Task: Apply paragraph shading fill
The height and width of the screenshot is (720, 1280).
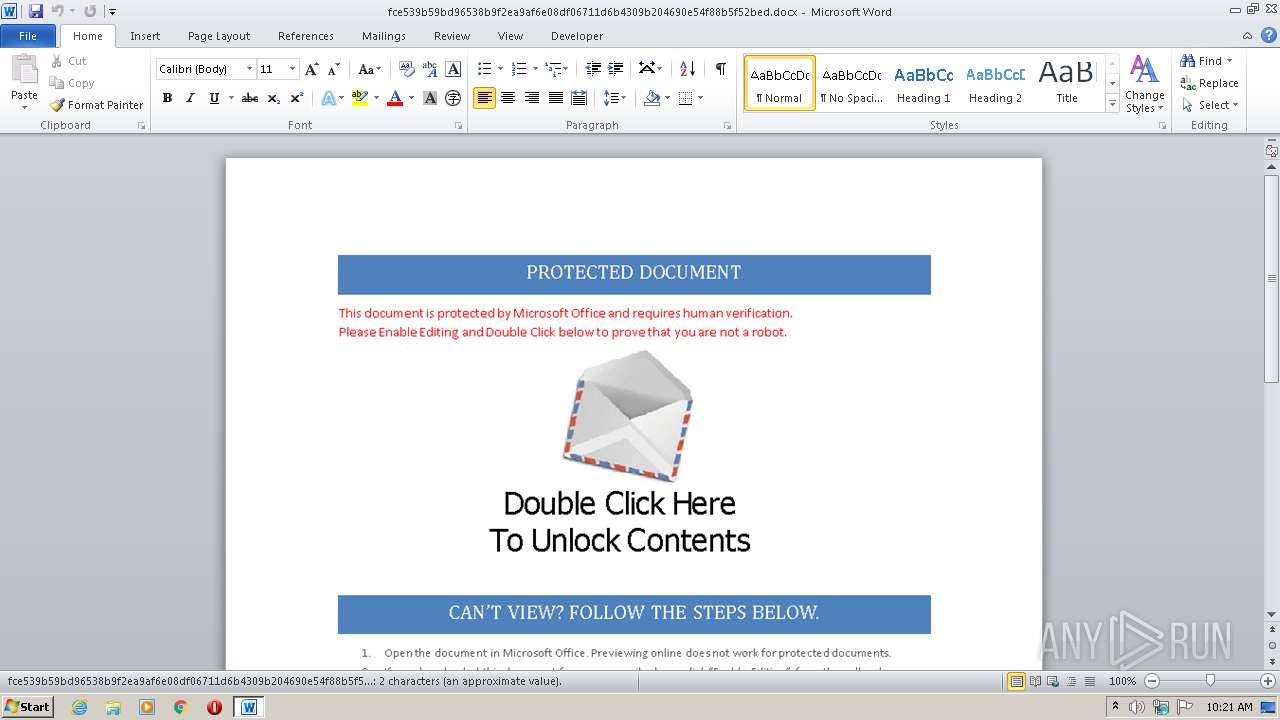Action: click(x=652, y=98)
